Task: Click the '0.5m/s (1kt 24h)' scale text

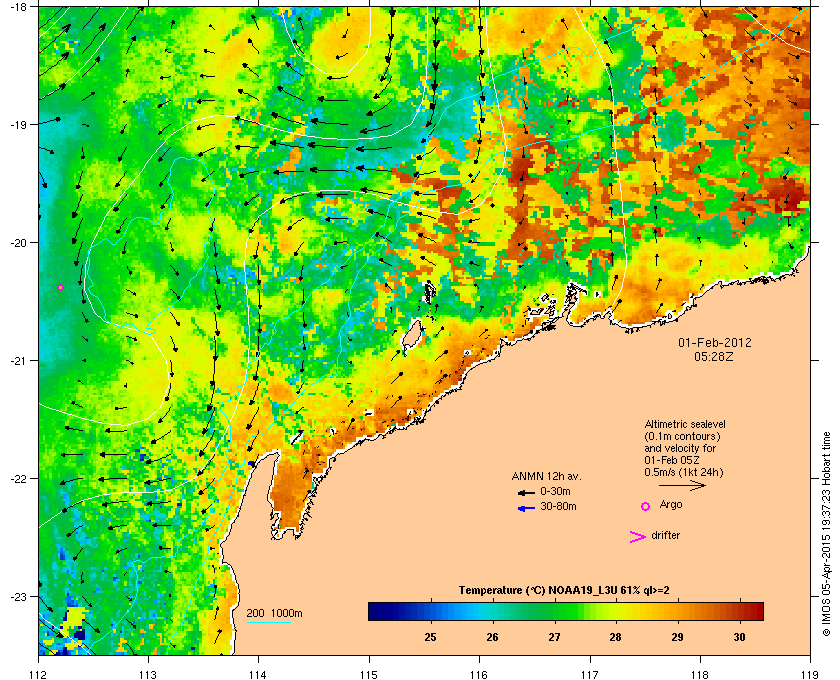Action: [x=684, y=472]
